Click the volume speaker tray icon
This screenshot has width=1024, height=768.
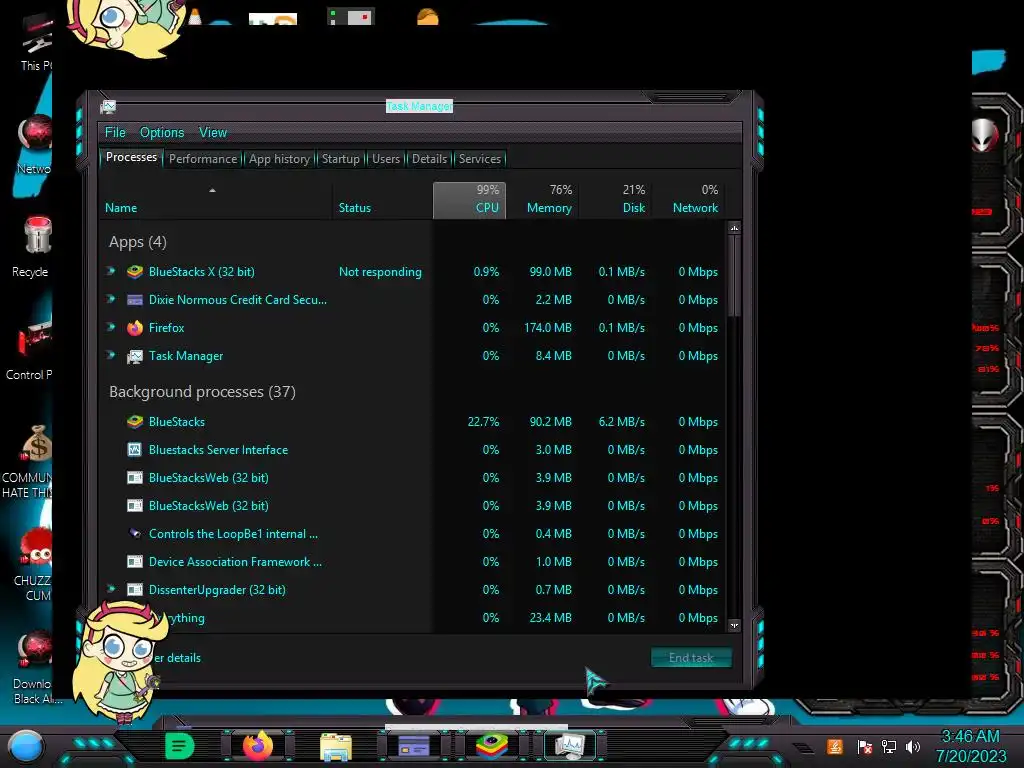[x=913, y=746]
